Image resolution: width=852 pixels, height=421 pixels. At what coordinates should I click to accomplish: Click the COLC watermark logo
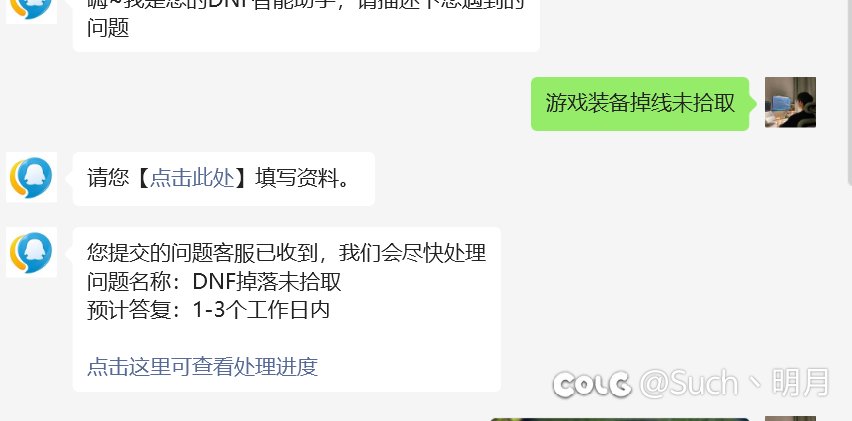(592, 384)
